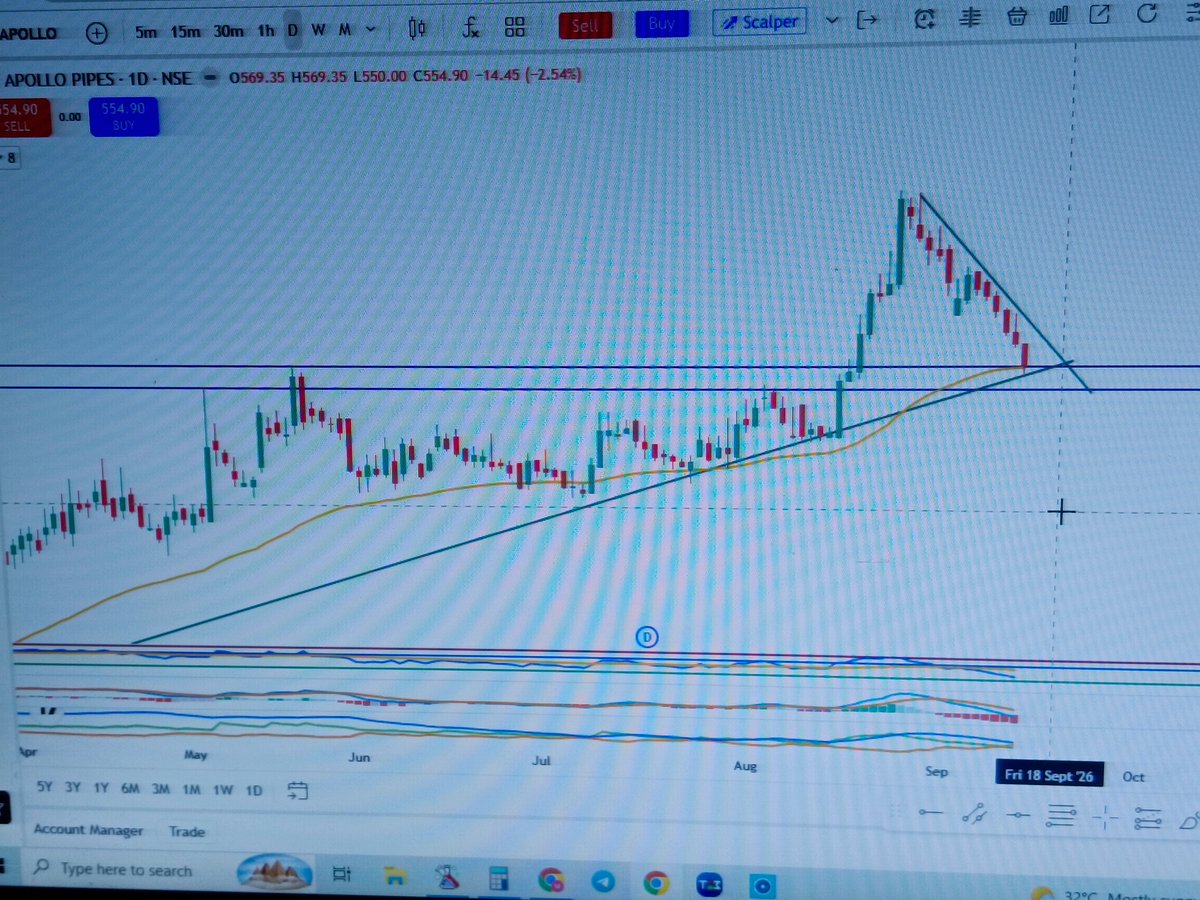This screenshot has width=1200, height=900.
Task: Open Task View on the taskbar
Action: click(x=341, y=874)
